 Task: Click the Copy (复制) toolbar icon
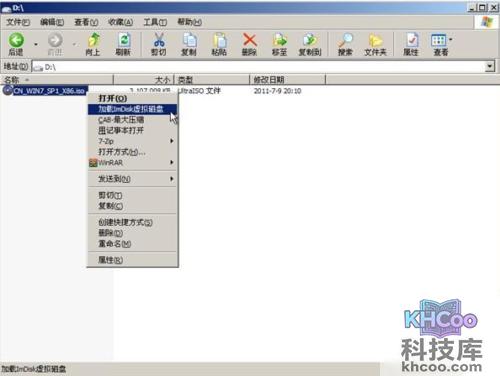click(189, 40)
